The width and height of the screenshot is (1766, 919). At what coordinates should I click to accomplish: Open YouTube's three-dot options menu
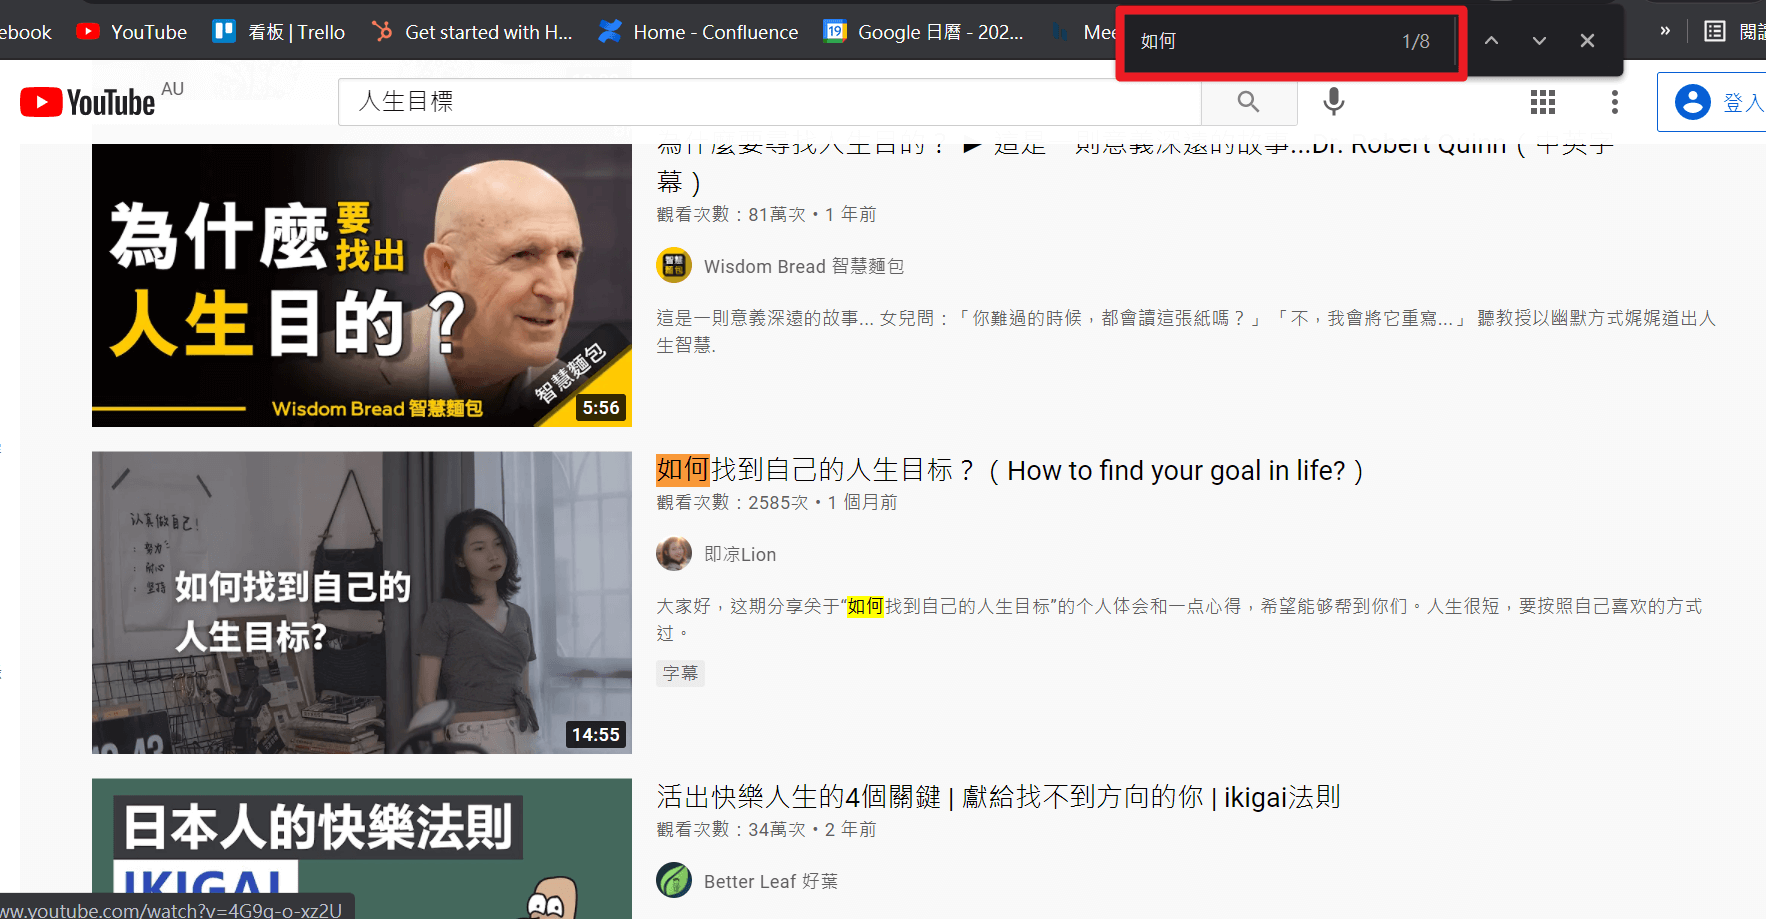(x=1614, y=101)
